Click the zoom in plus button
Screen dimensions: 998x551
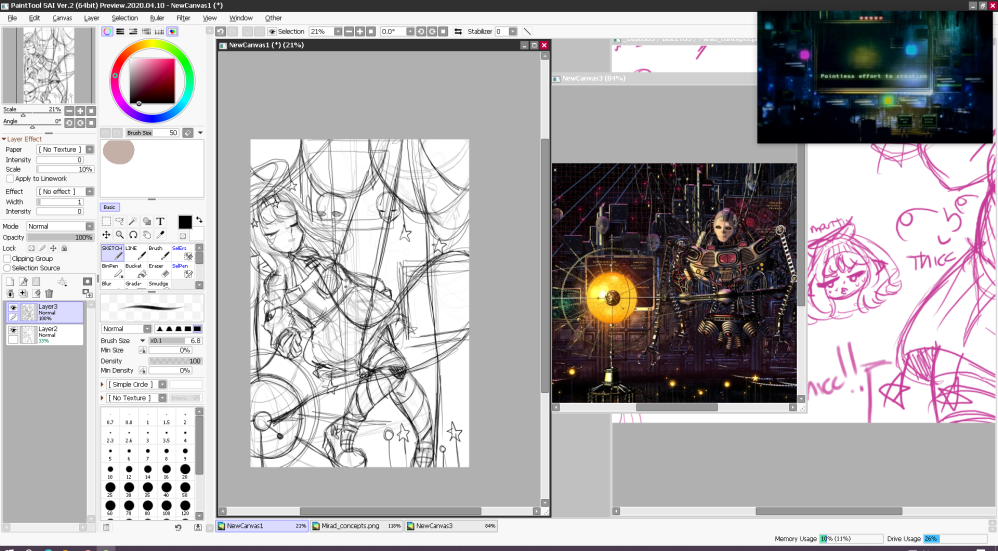click(360, 31)
